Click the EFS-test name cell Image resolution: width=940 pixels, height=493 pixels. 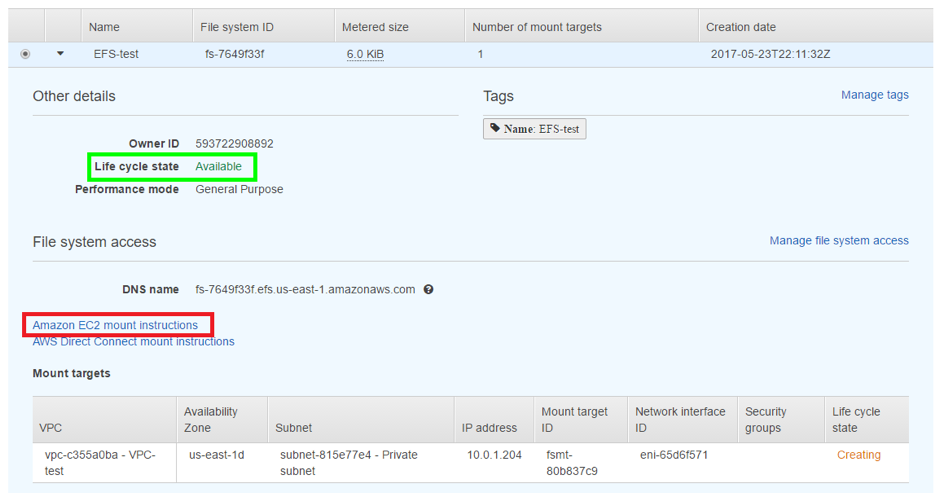click(x=116, y=54)
